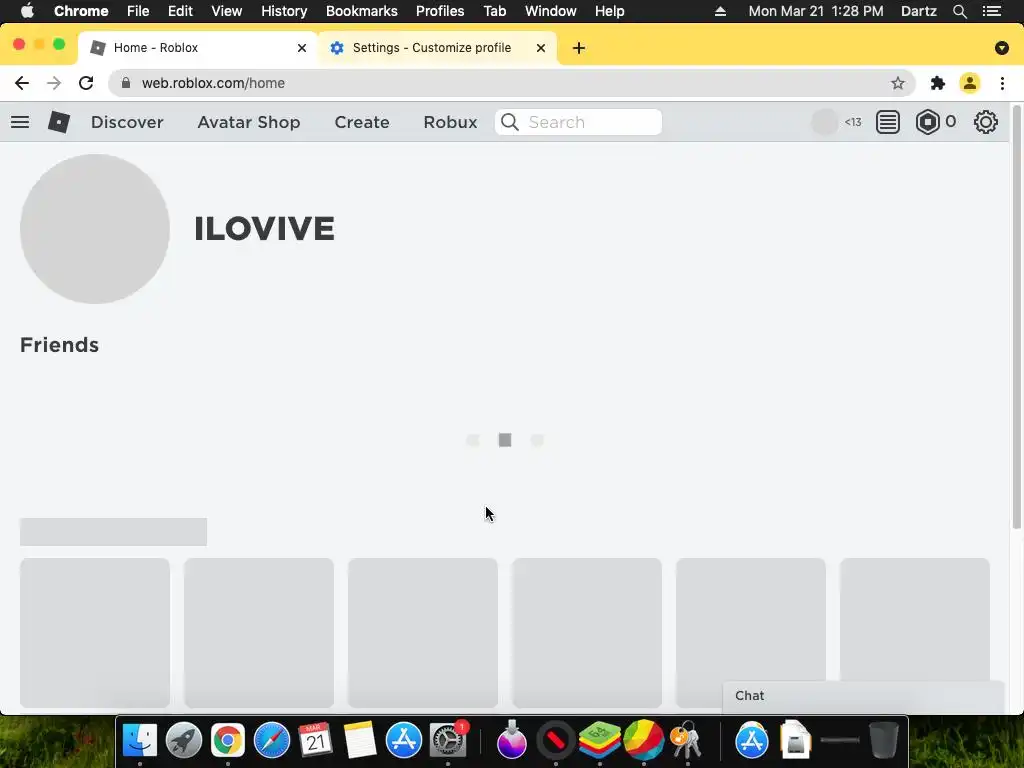Launch Launchpad from the Dock
Screen dimensions: 1024x768
pyautogui.click(x=184, y=741)
